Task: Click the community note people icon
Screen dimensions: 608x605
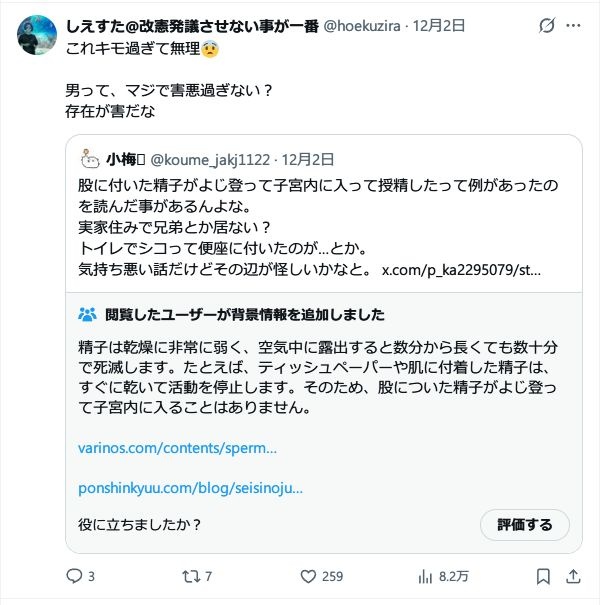Action: coord(87,314)
